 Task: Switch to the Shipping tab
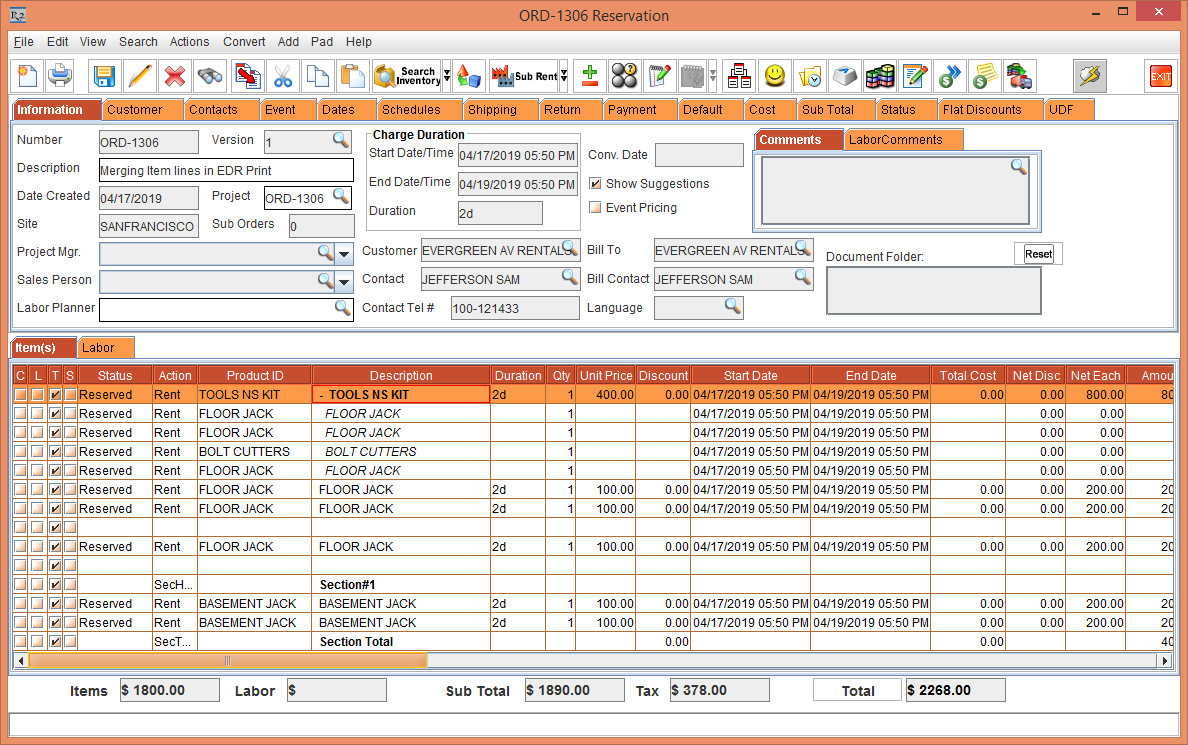coord(492,110)
